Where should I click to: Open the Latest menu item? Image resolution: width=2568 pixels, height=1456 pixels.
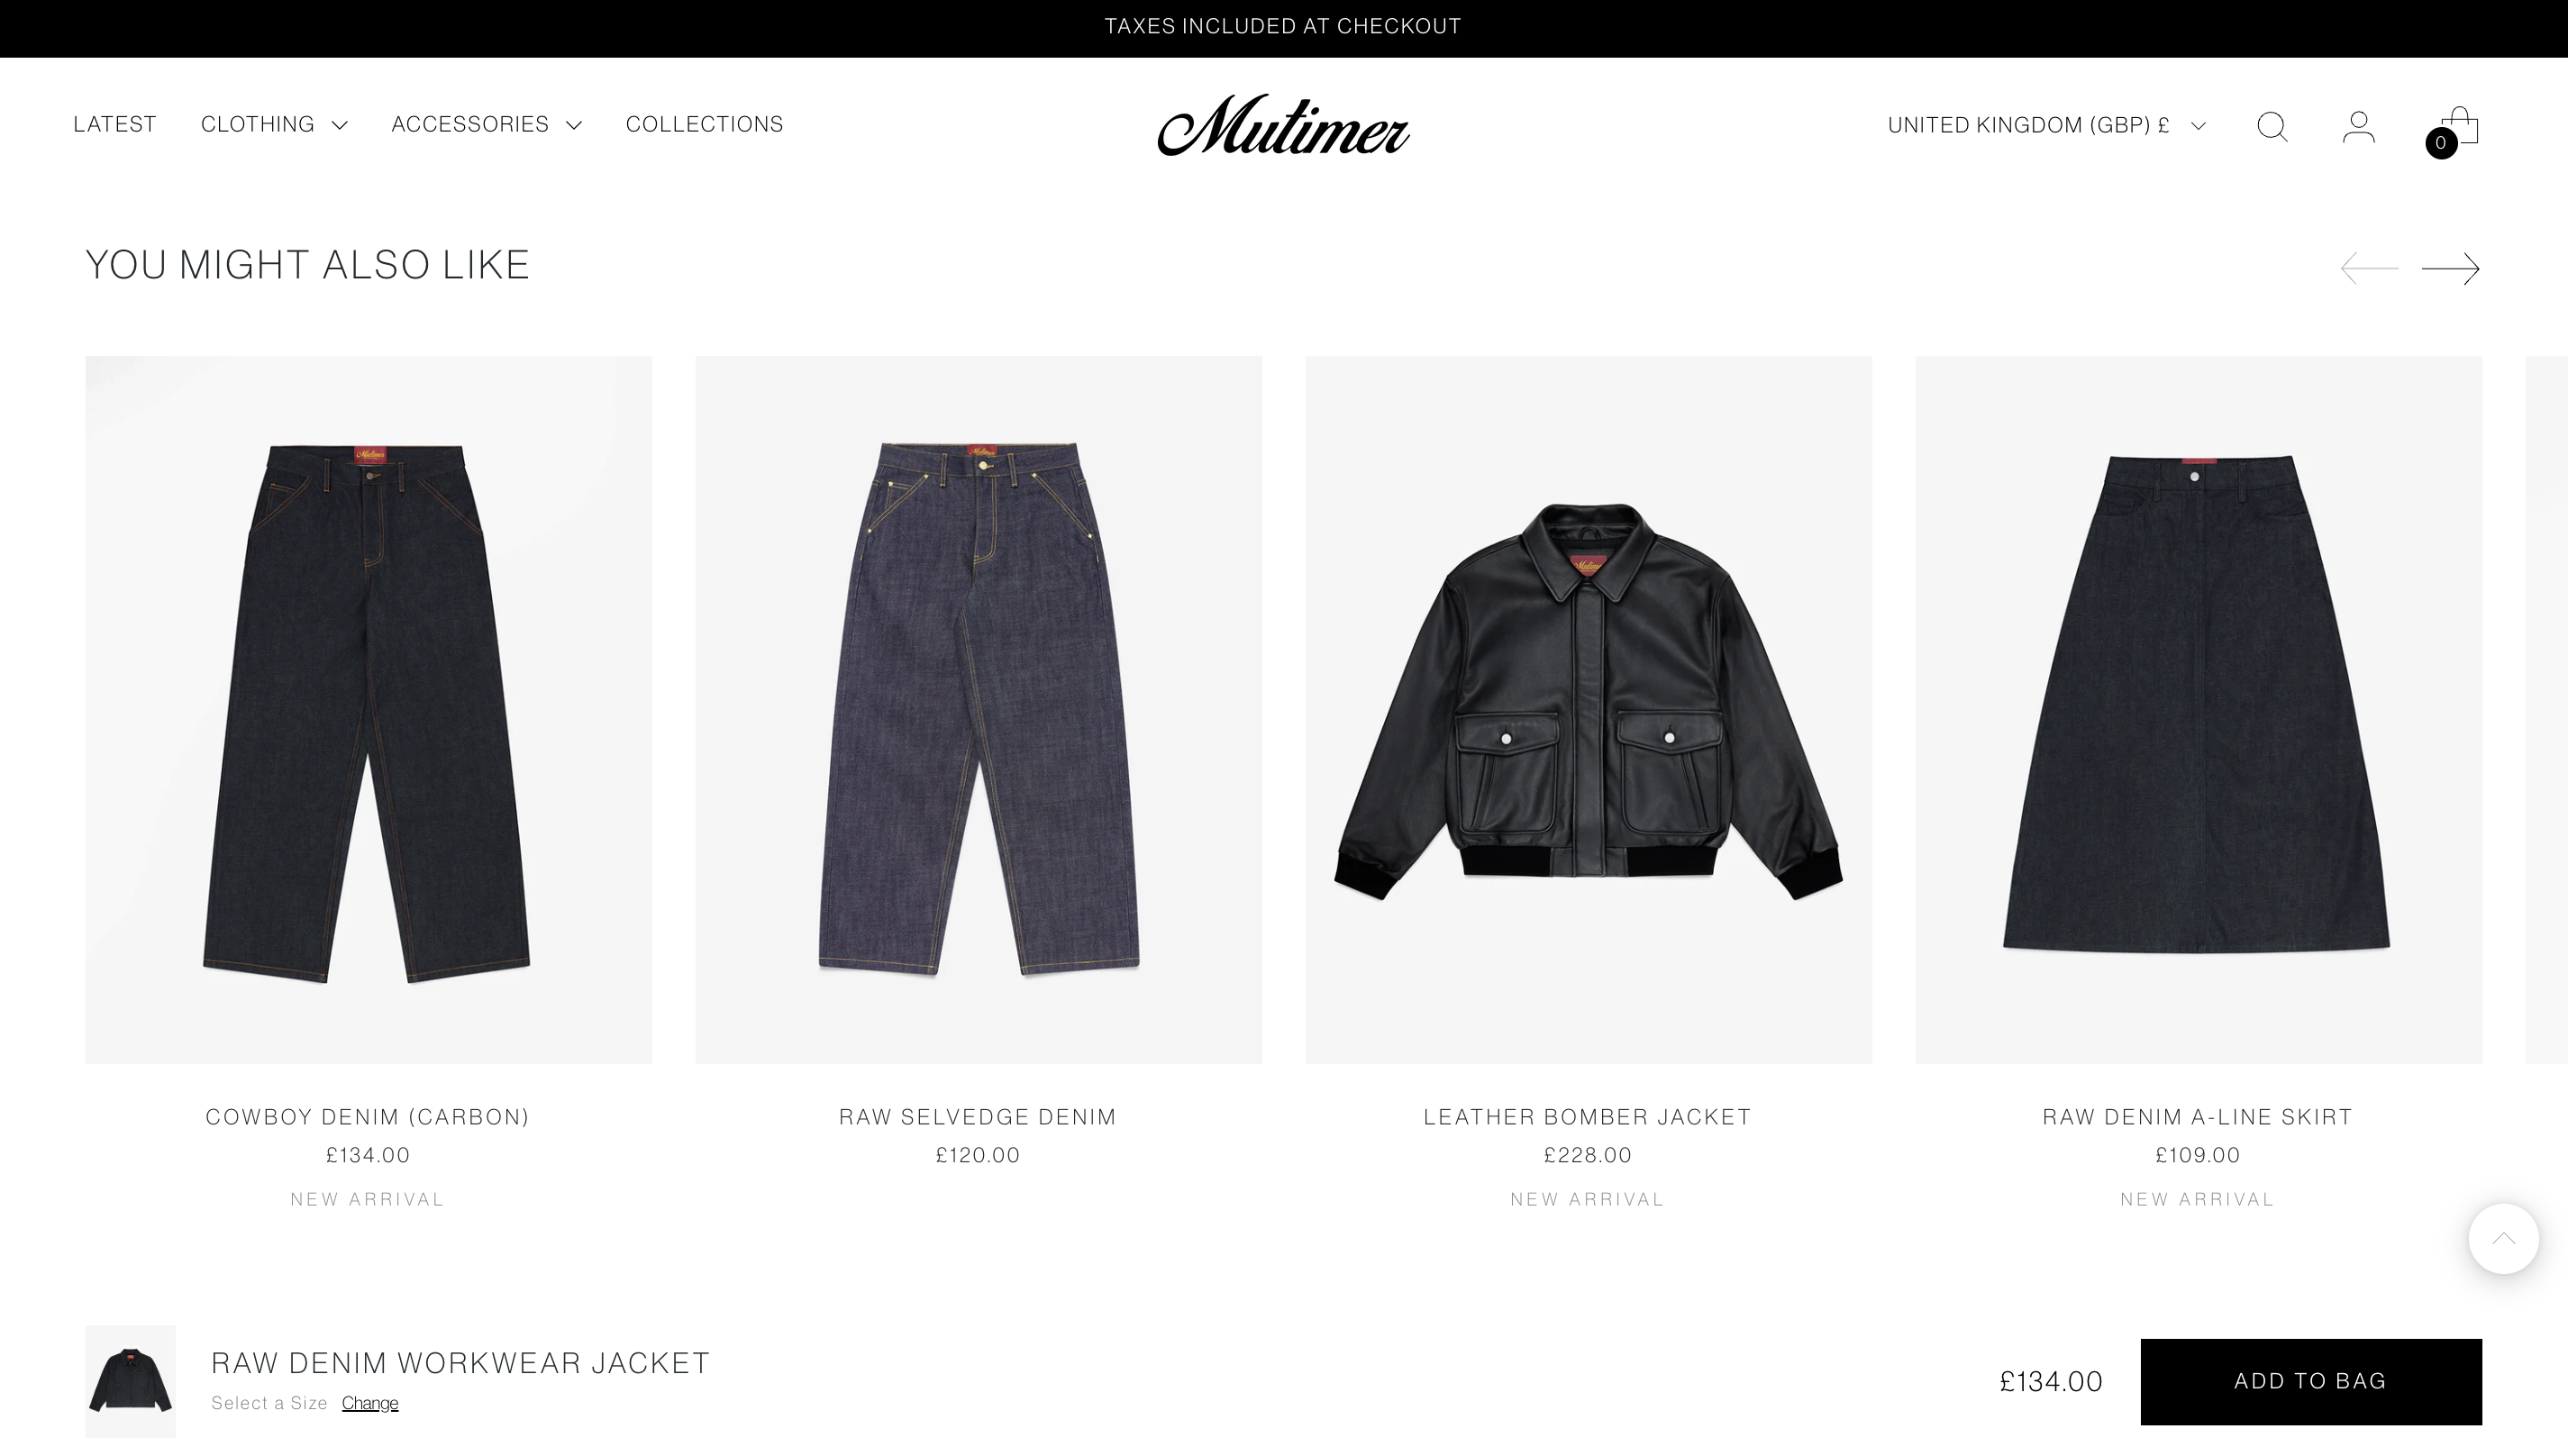point(115,124)
